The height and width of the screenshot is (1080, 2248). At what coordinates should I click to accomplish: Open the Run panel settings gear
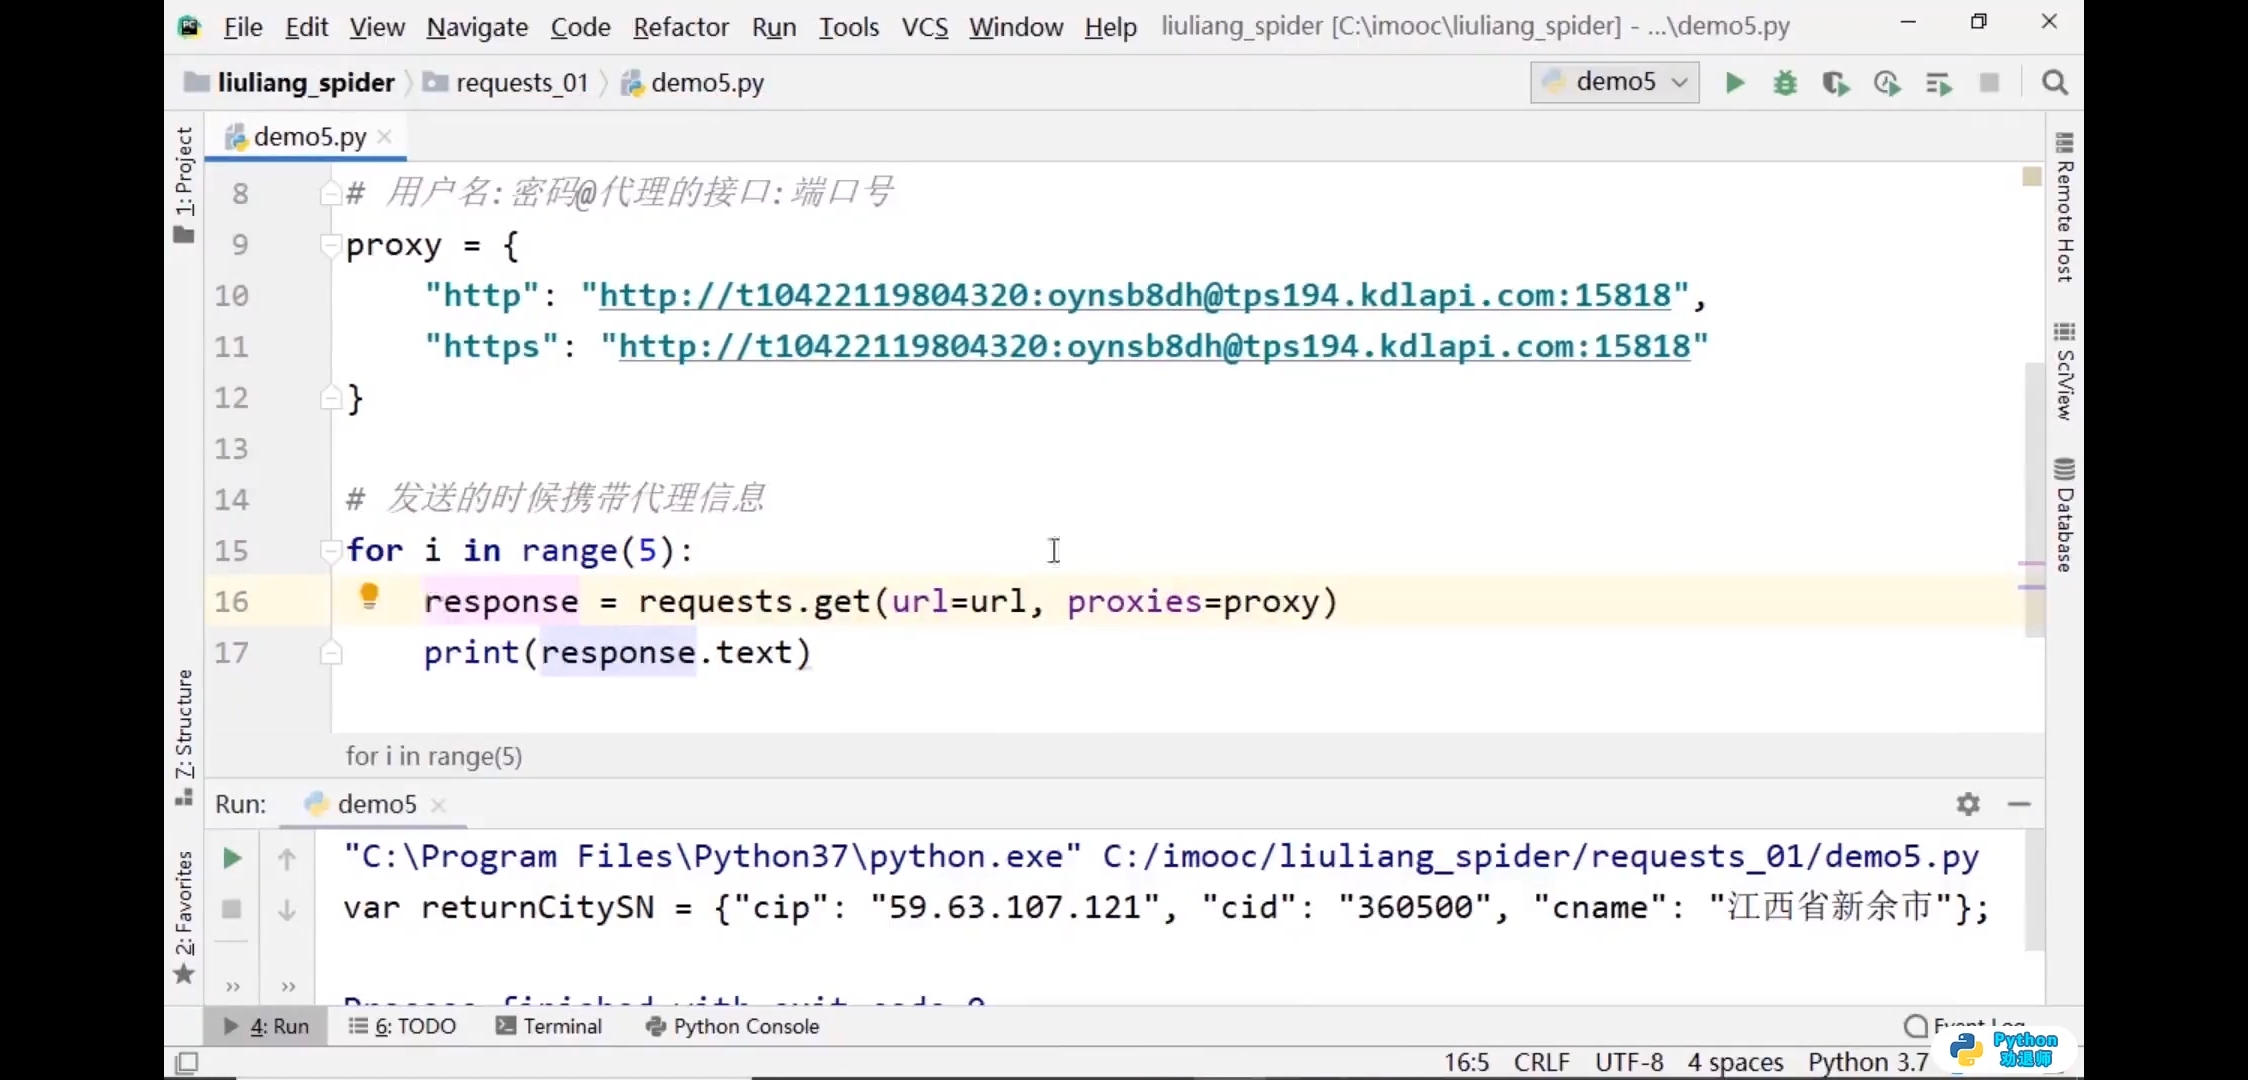pyautogui.click(x=1968, y=804)
